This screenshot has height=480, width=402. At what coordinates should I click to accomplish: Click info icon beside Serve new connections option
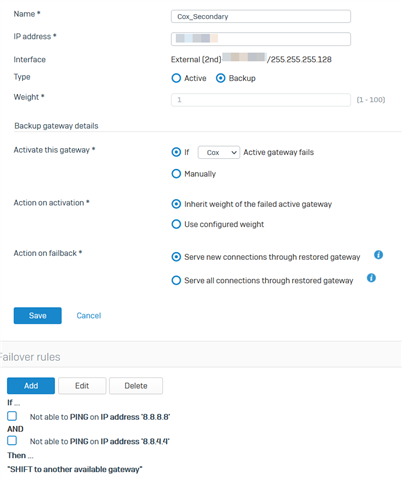[378, 255]
